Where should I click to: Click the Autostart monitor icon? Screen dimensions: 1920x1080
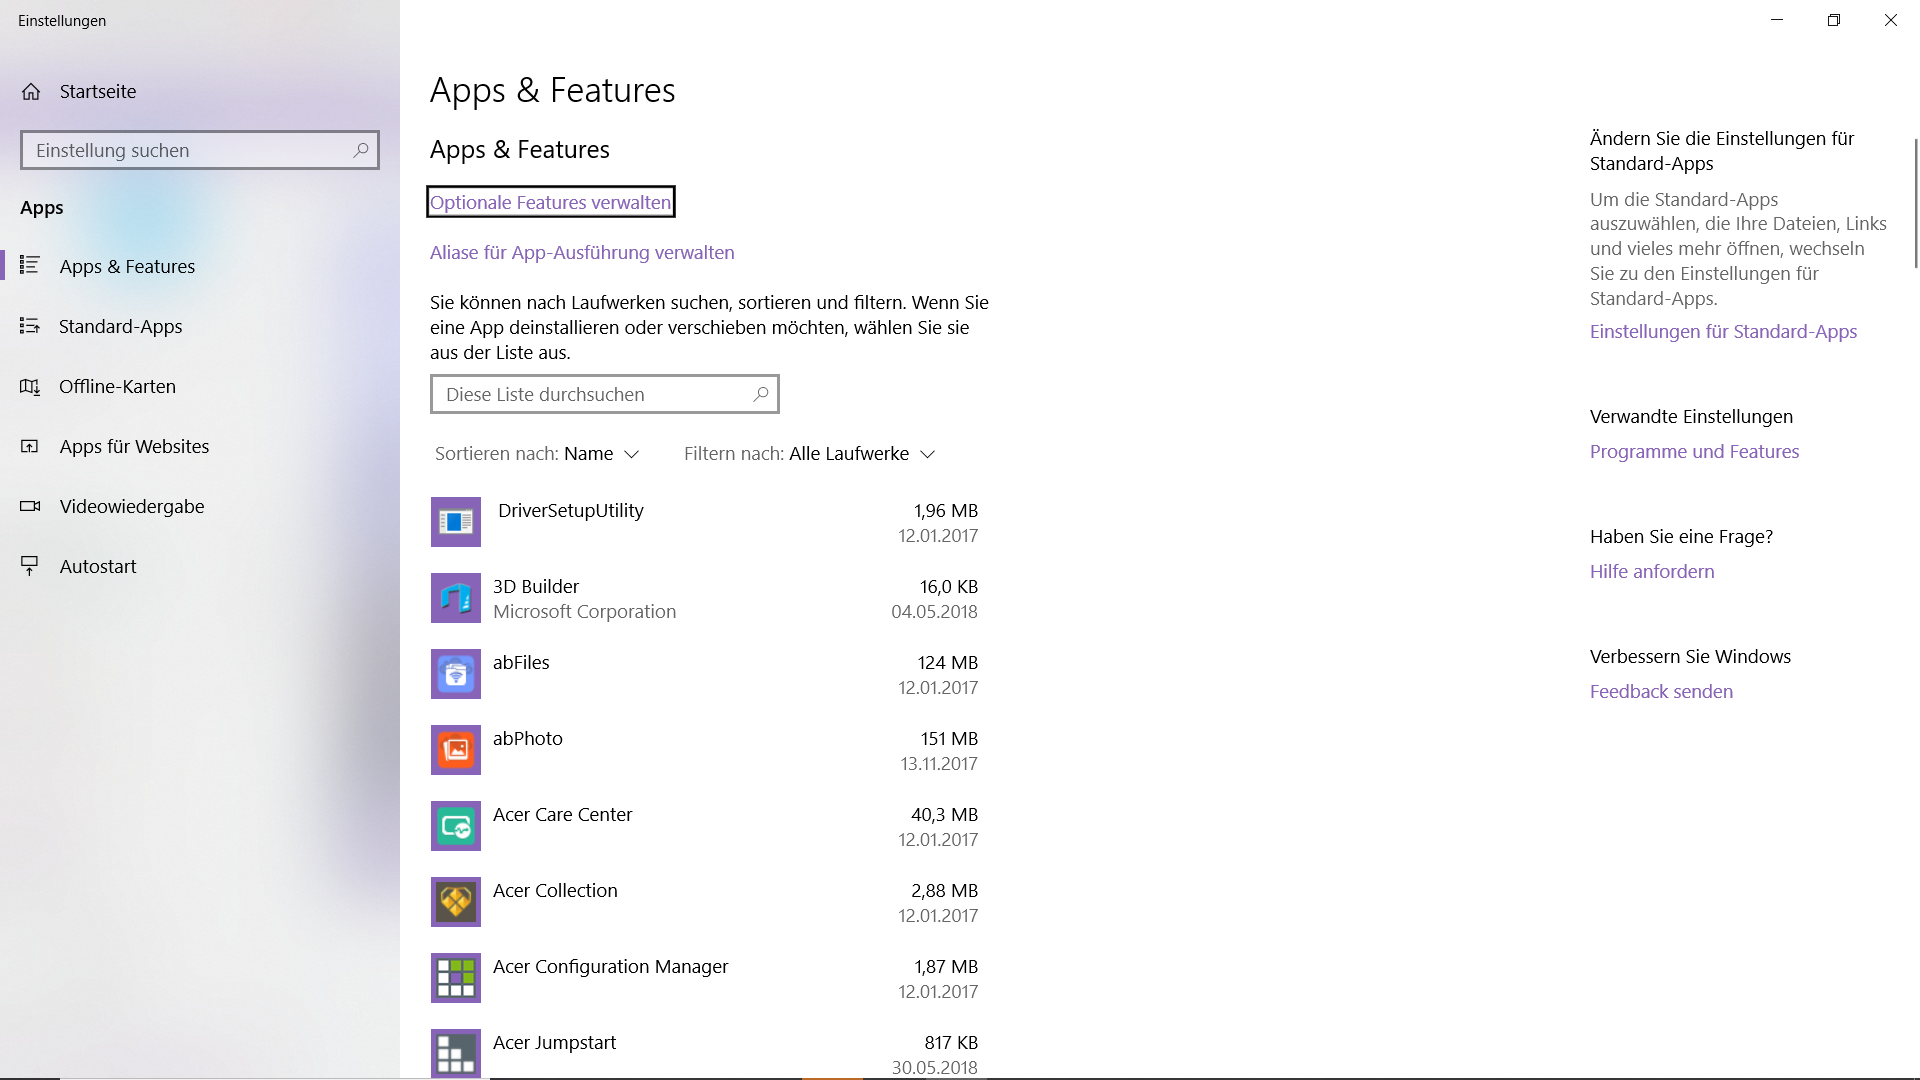(31, 565)
